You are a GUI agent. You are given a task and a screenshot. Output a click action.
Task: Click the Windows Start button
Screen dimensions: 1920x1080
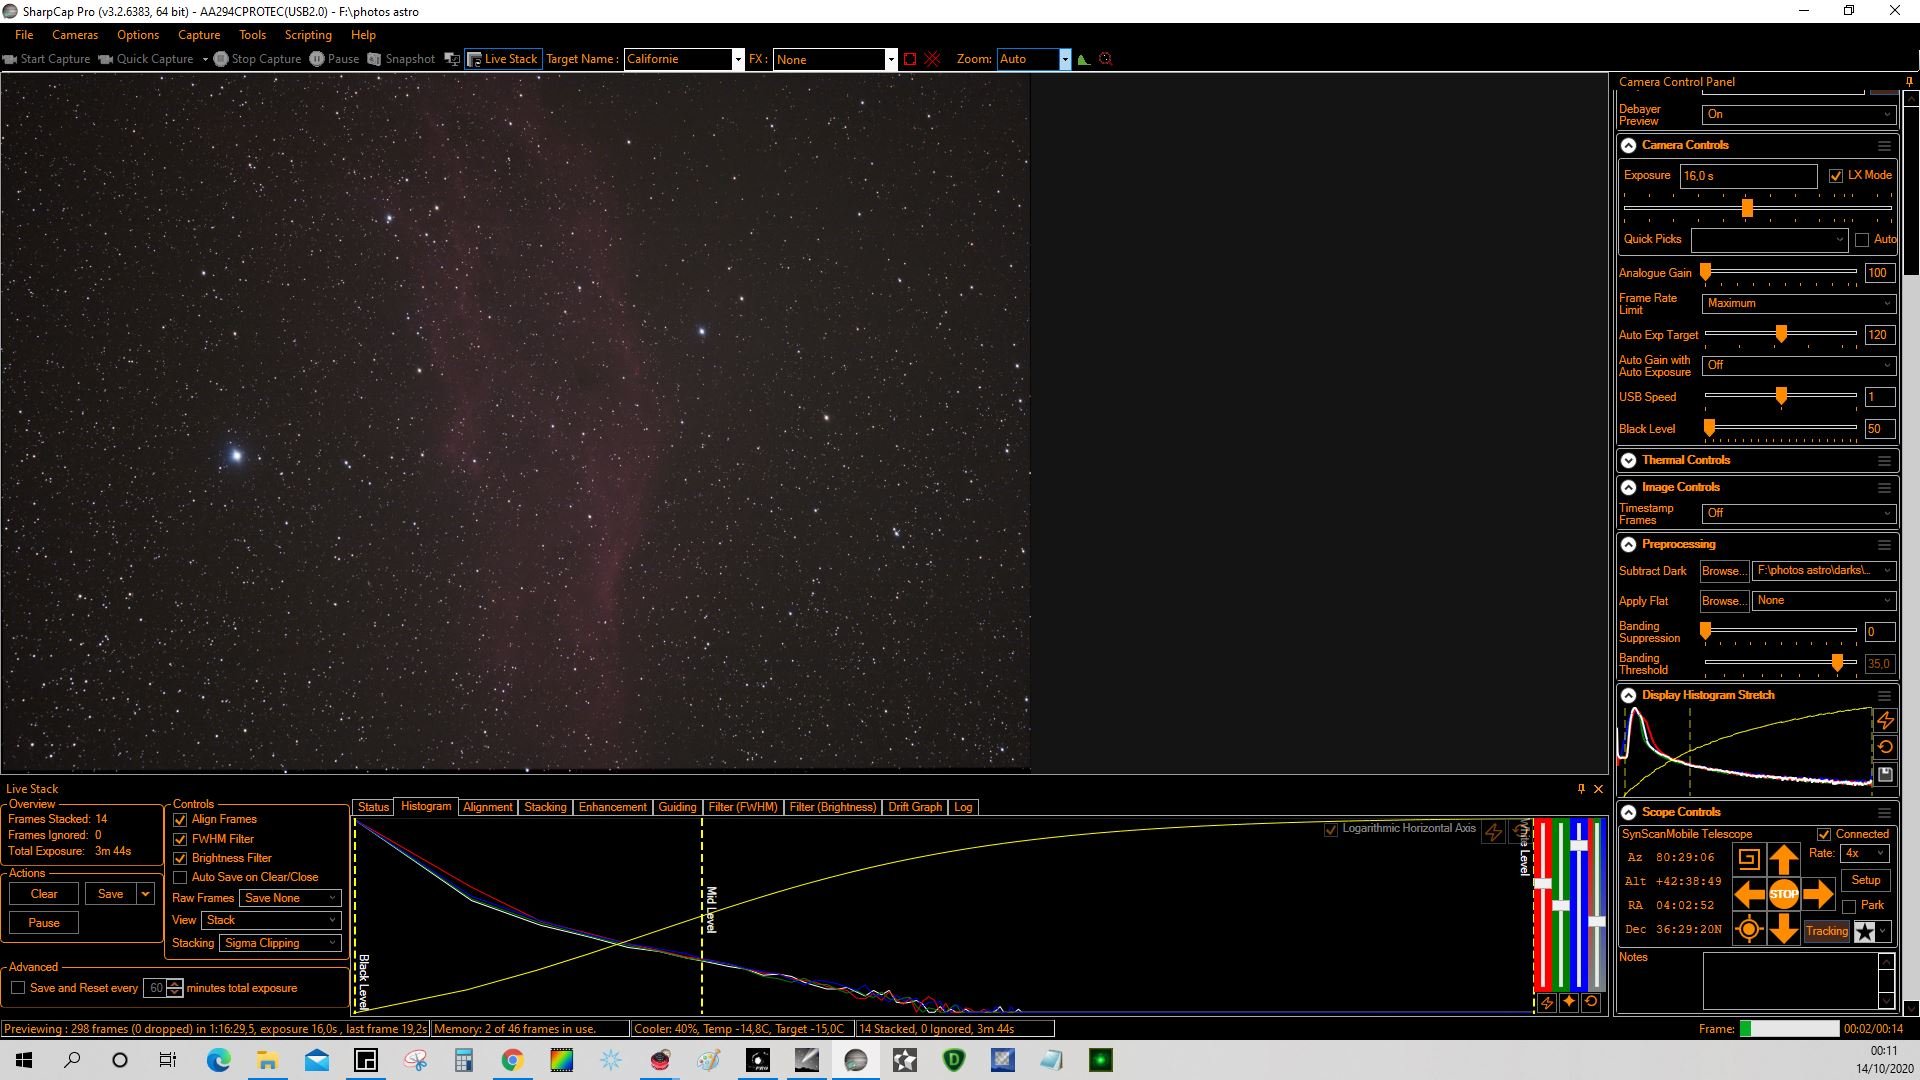(x=24, y=1060)
